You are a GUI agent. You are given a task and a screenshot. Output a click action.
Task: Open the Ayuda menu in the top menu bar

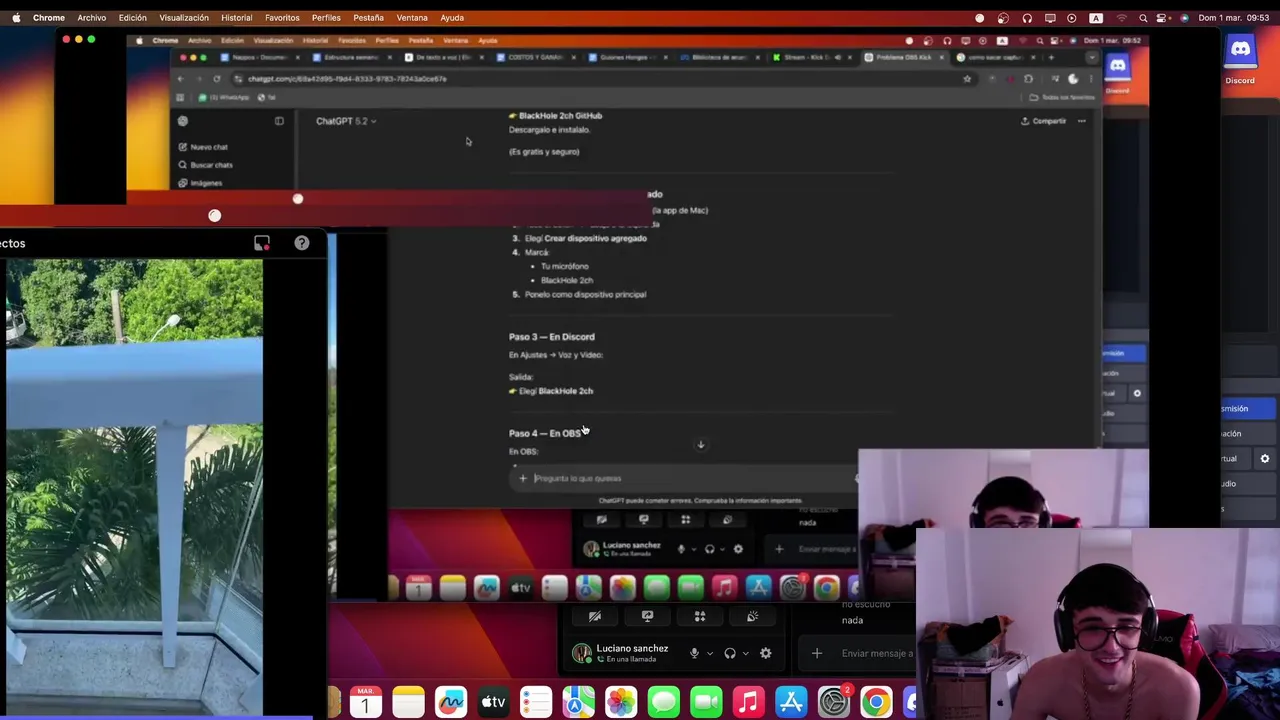tap(452, 17)
